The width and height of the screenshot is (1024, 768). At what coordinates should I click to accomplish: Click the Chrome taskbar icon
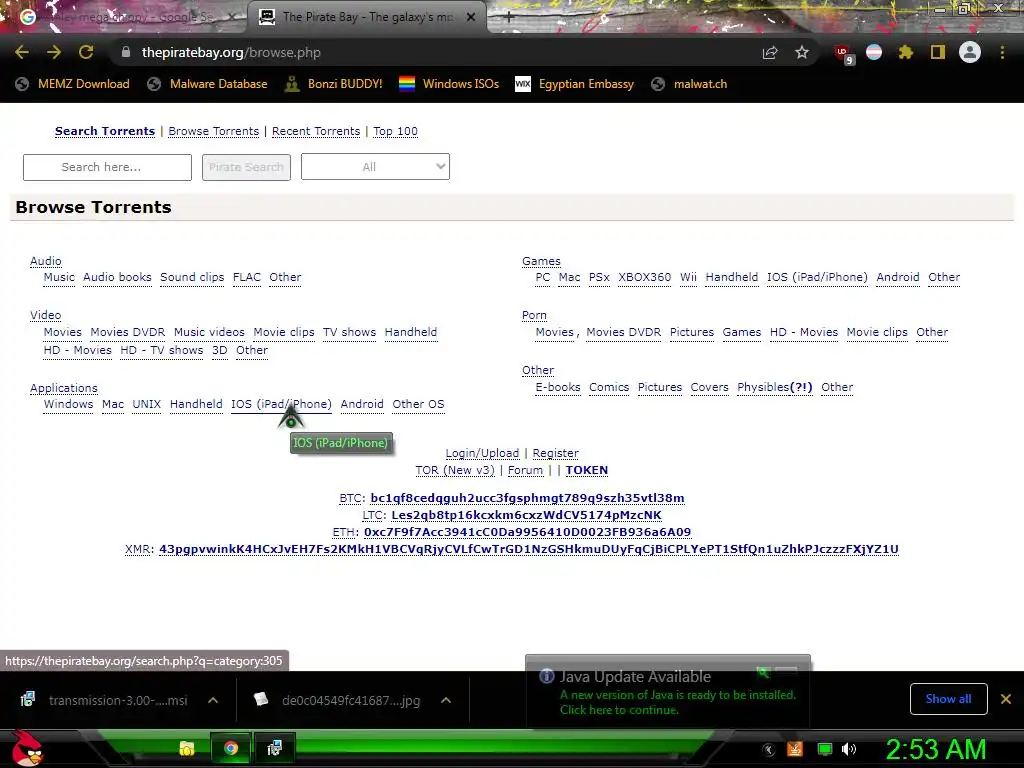(x=231, y=748)
